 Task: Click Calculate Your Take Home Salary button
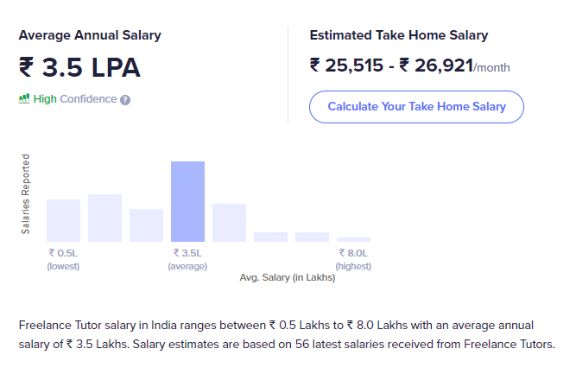tap(416, 107)
